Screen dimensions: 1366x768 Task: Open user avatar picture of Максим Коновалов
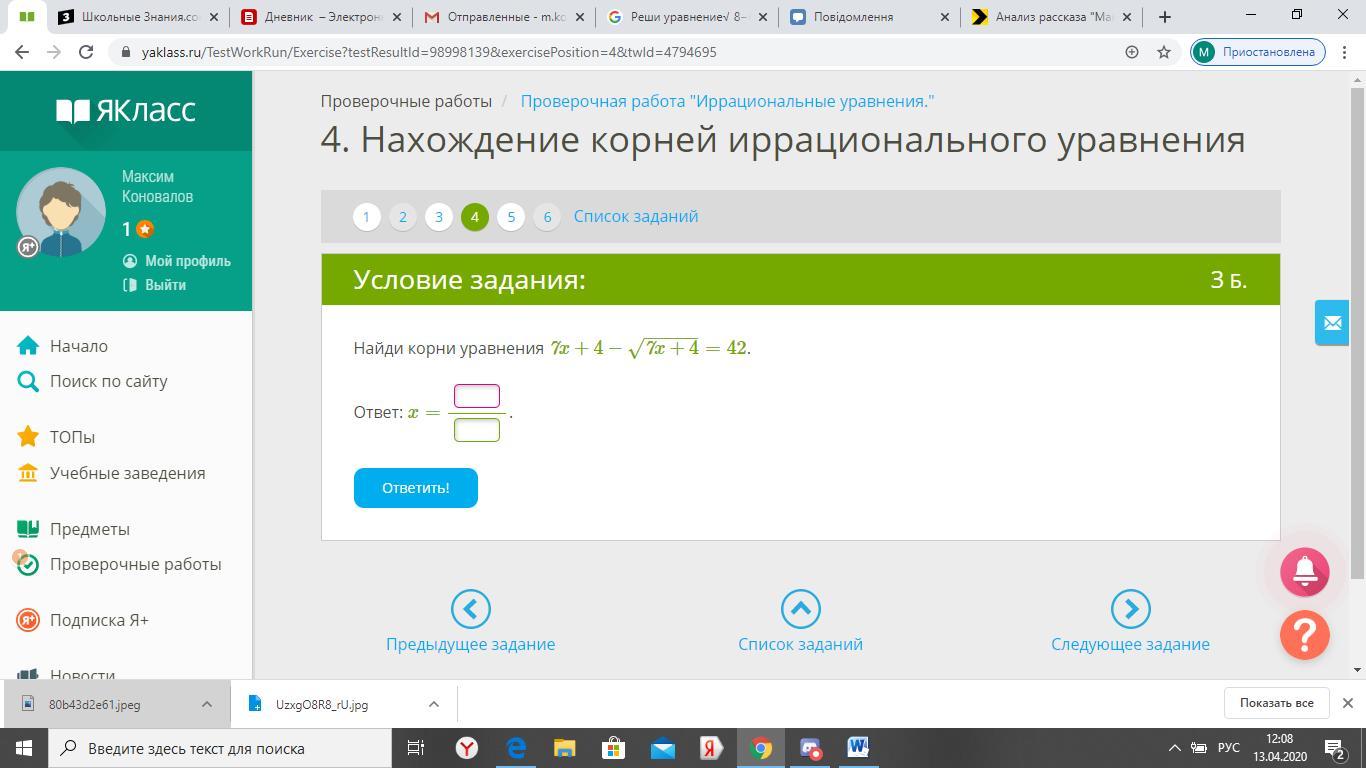point(61,212)
